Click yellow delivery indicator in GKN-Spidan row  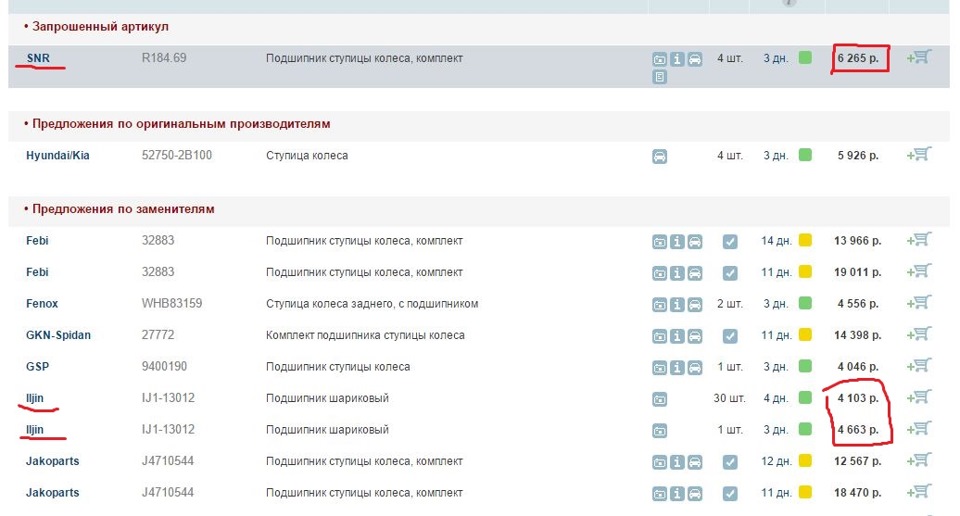pos(806,334)
